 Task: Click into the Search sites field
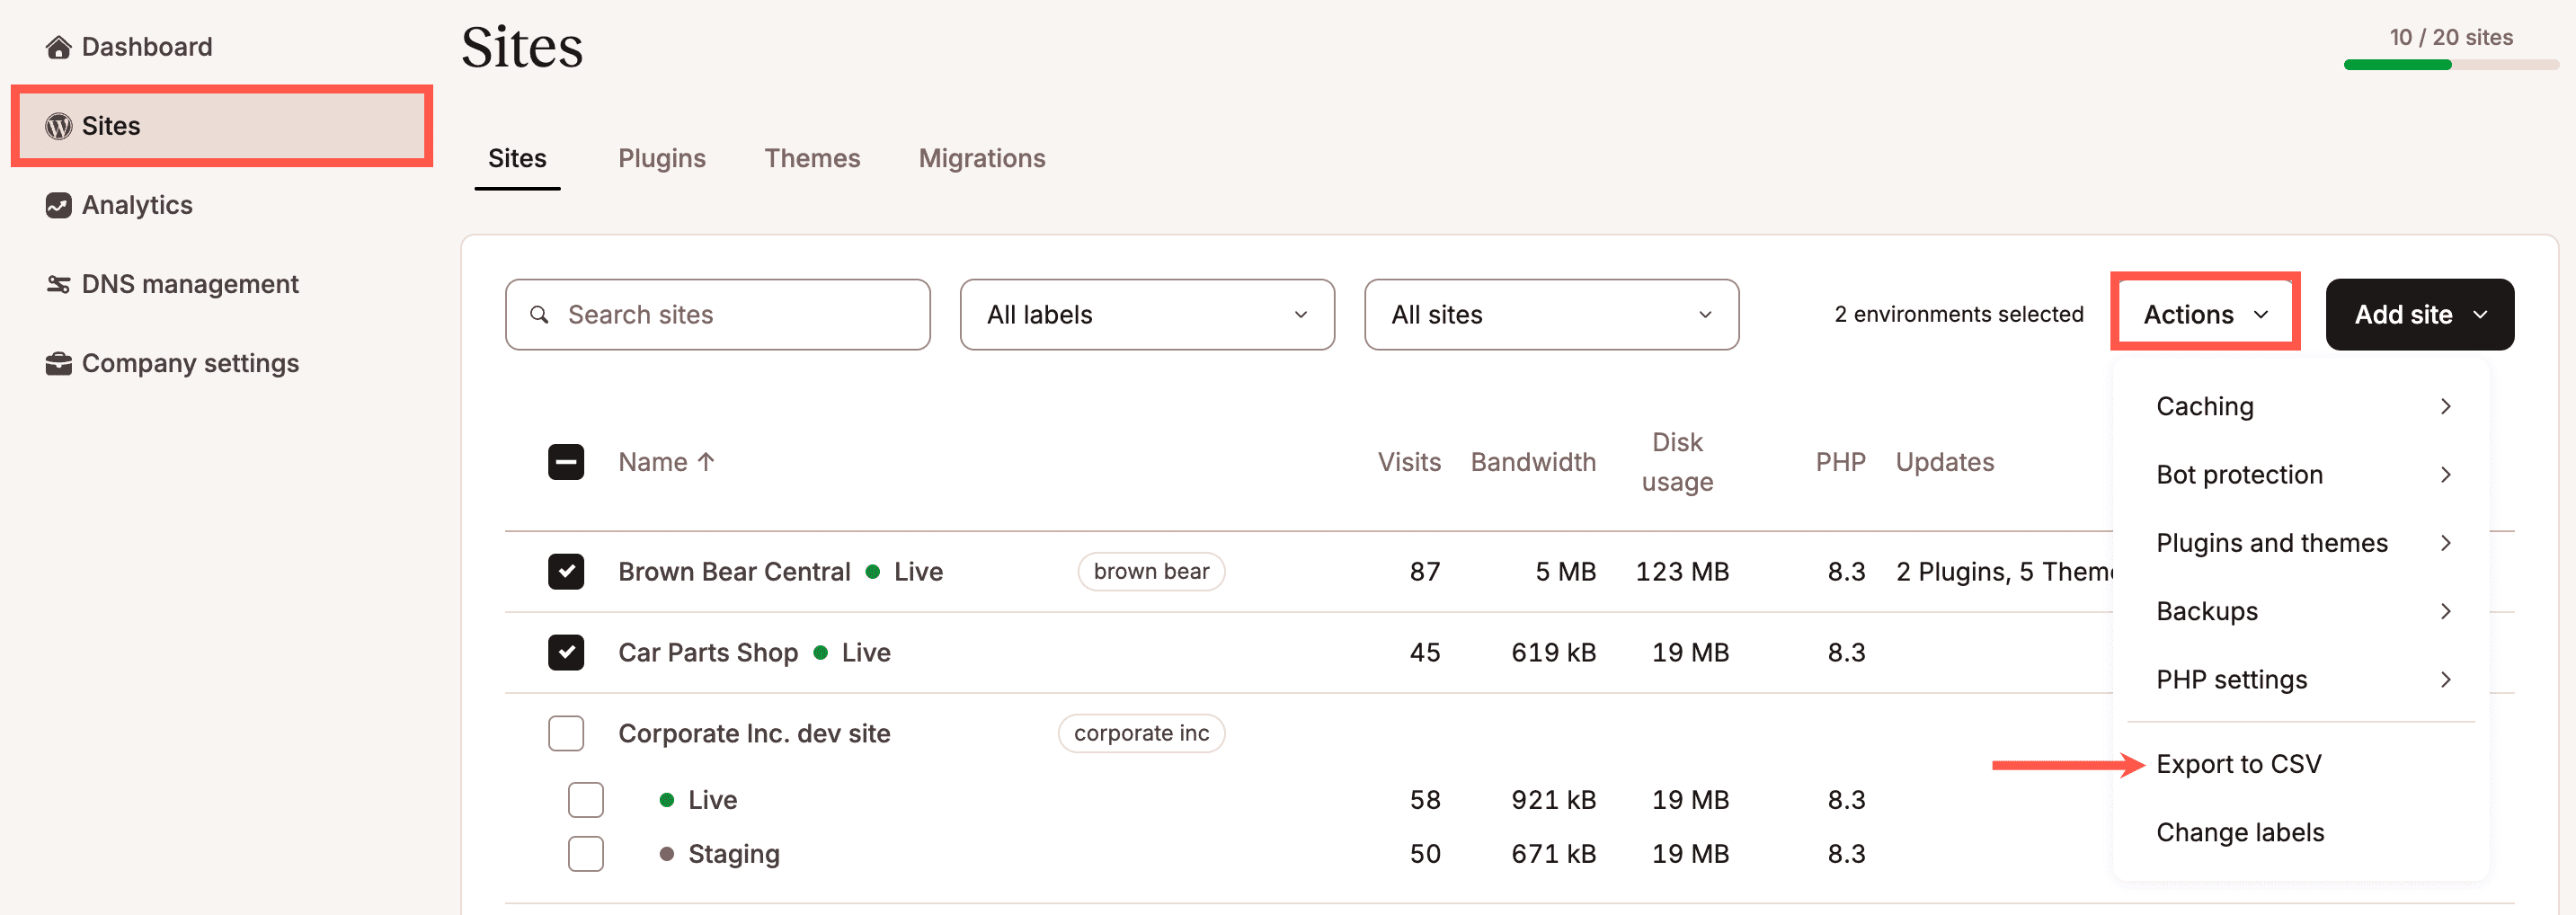point(717,315)
